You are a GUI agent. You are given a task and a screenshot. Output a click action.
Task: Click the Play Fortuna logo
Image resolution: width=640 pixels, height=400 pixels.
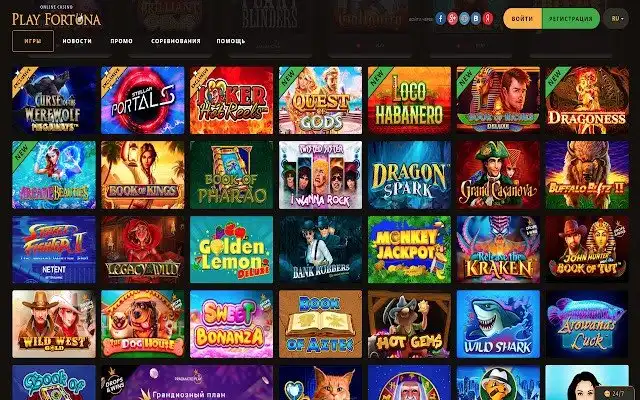click(x=56, y=16)
